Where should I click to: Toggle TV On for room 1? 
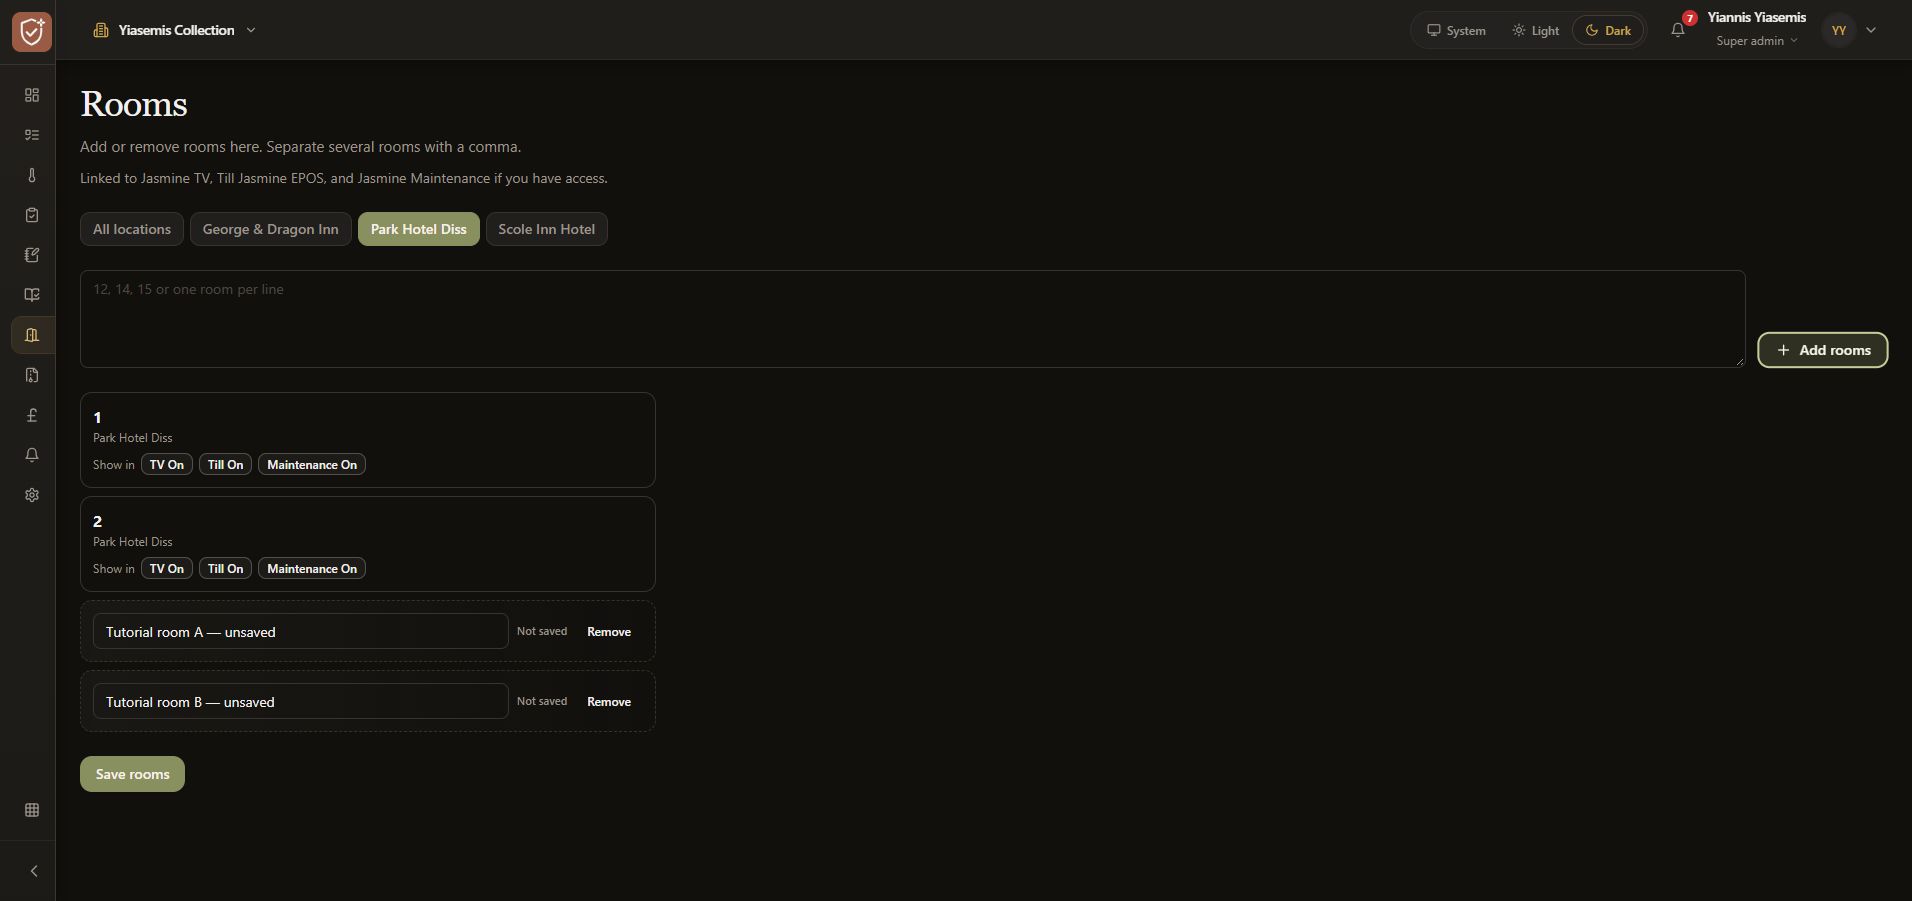(167, 465)
